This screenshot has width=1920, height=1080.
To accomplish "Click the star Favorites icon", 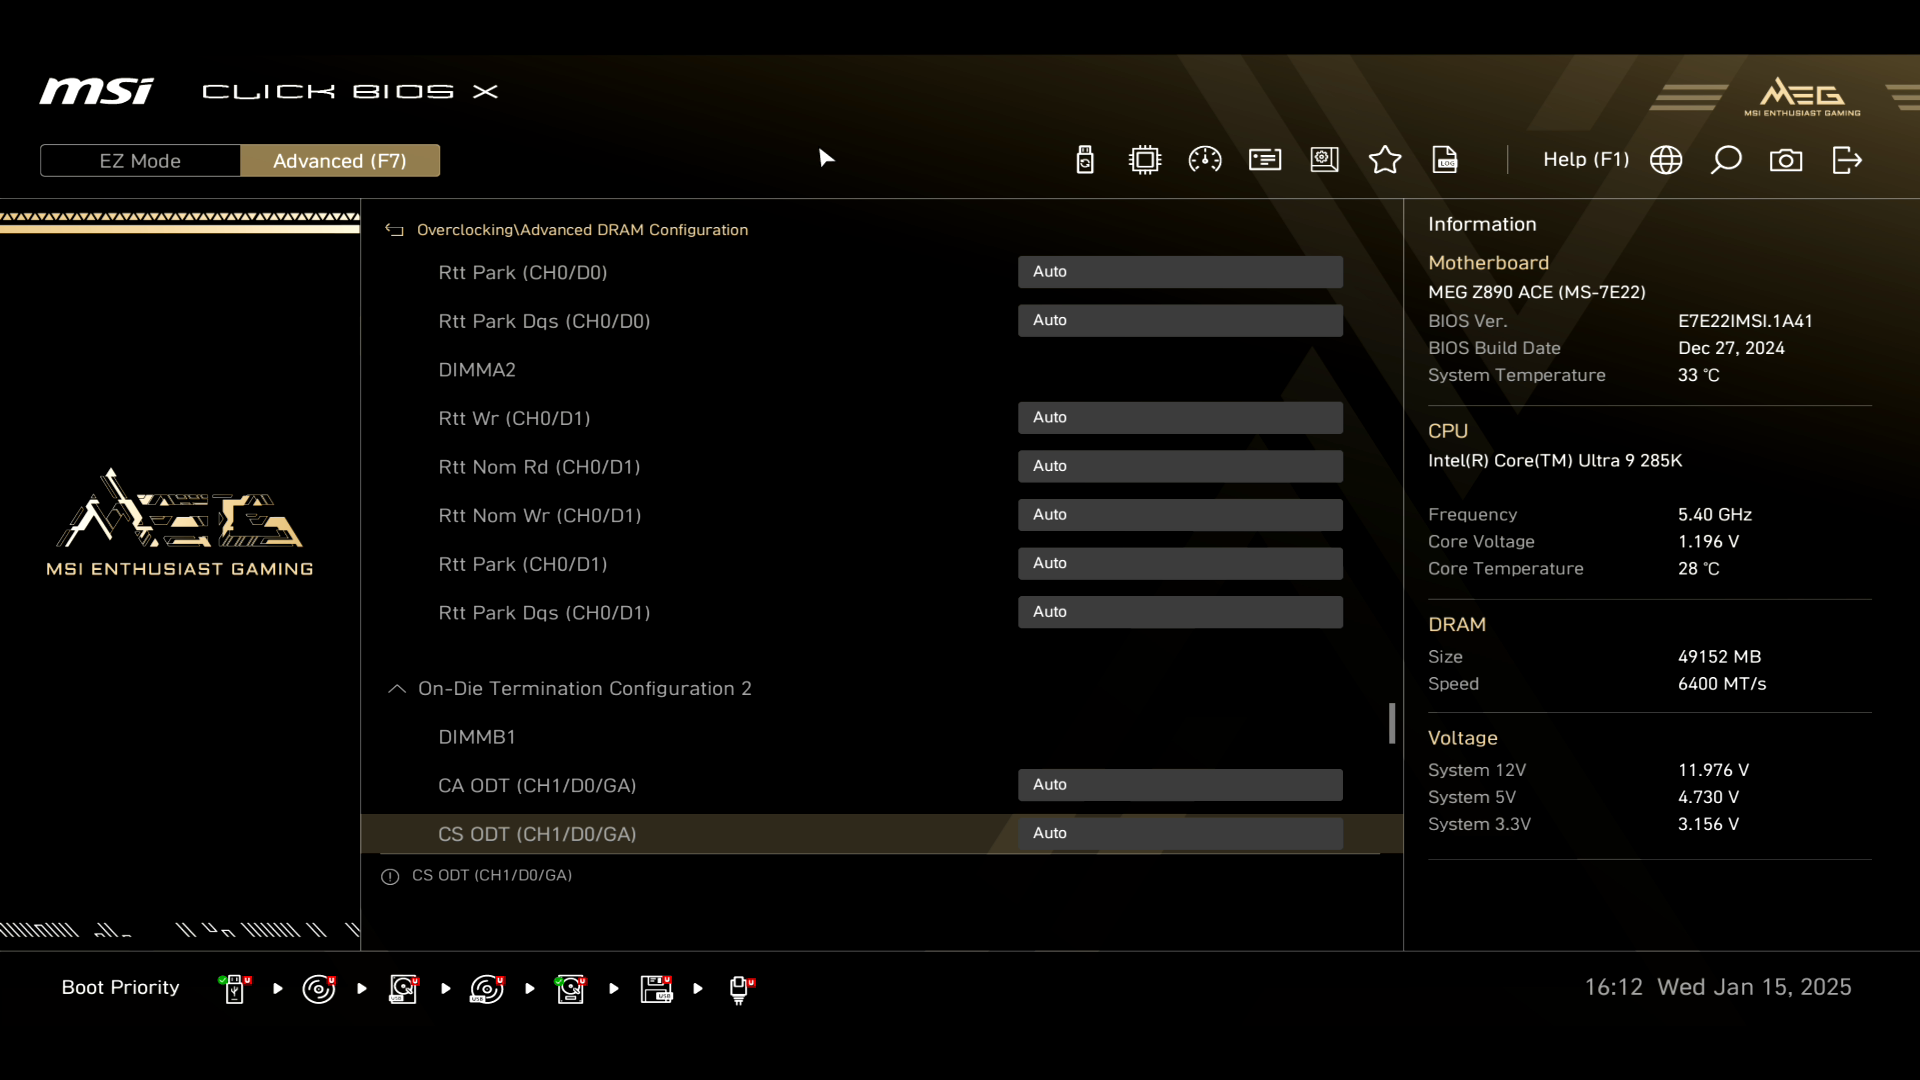I will pyautogui.click(x=1385, y=160).
